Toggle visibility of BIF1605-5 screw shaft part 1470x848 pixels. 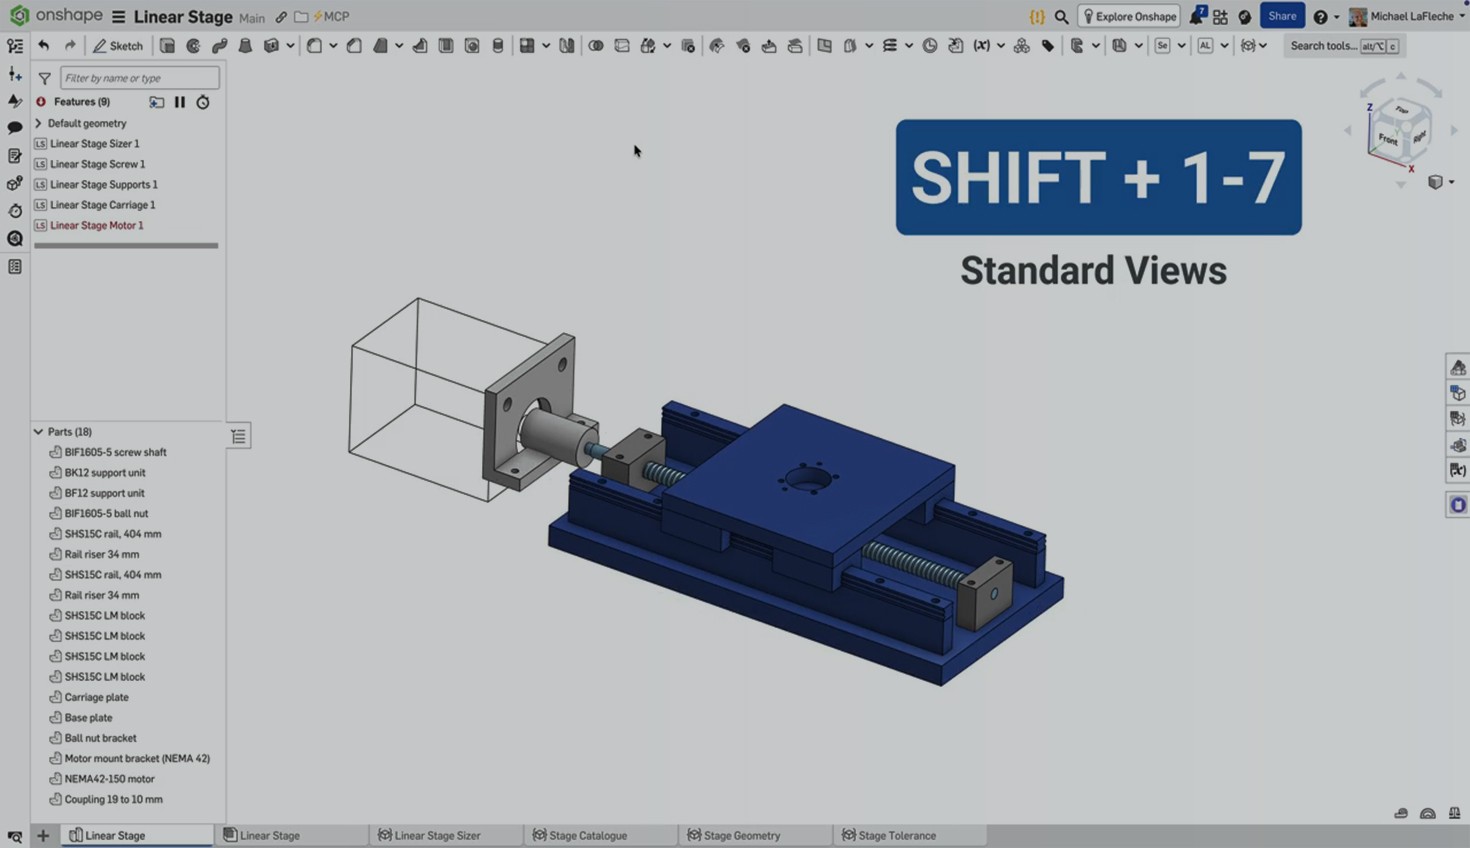coord(55,452)
